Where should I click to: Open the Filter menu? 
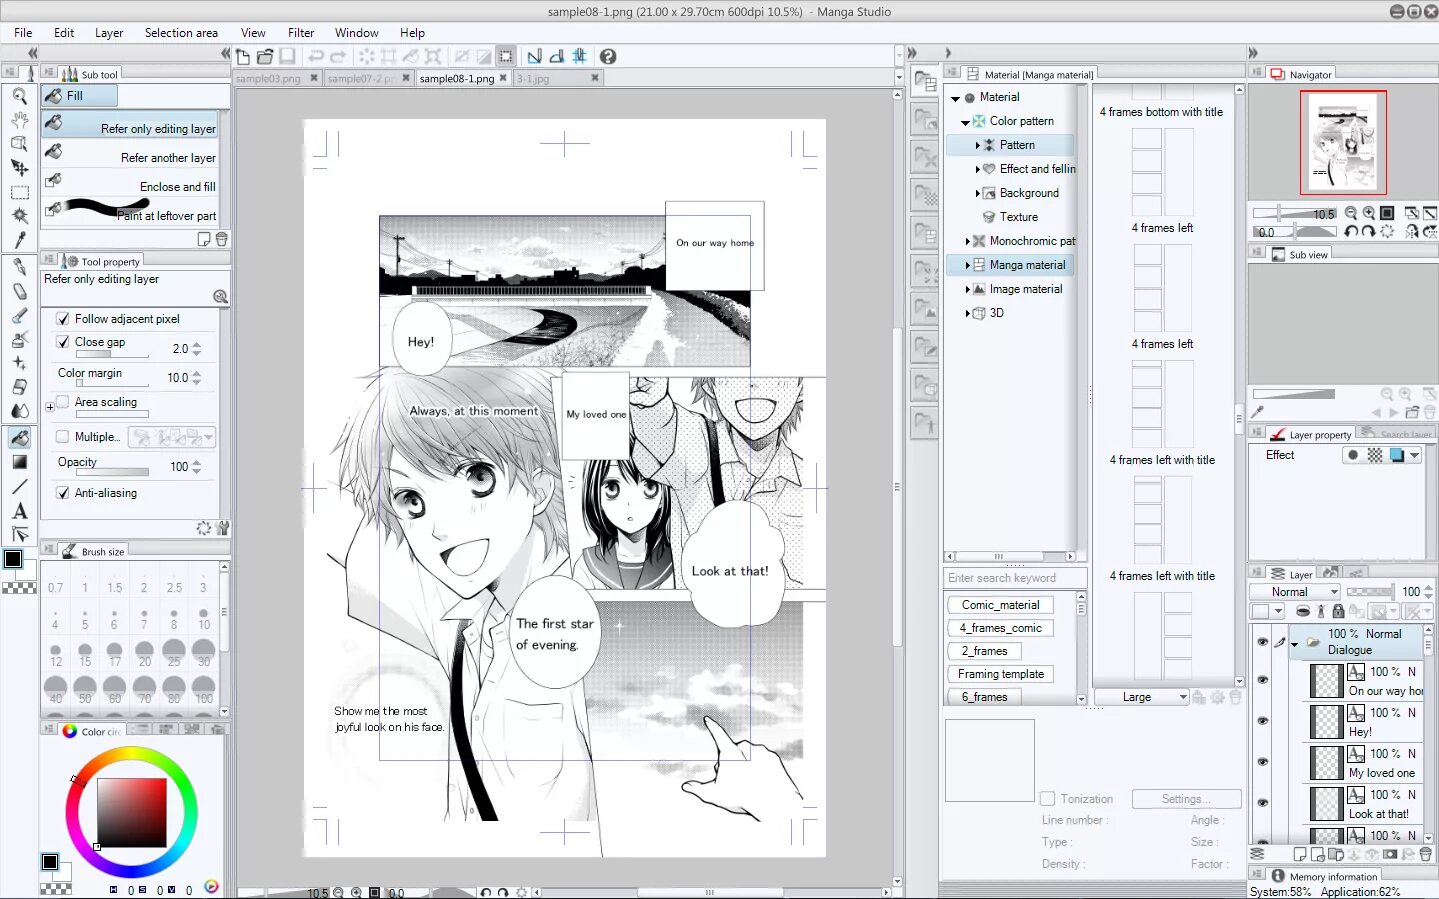tap(300, 32)
